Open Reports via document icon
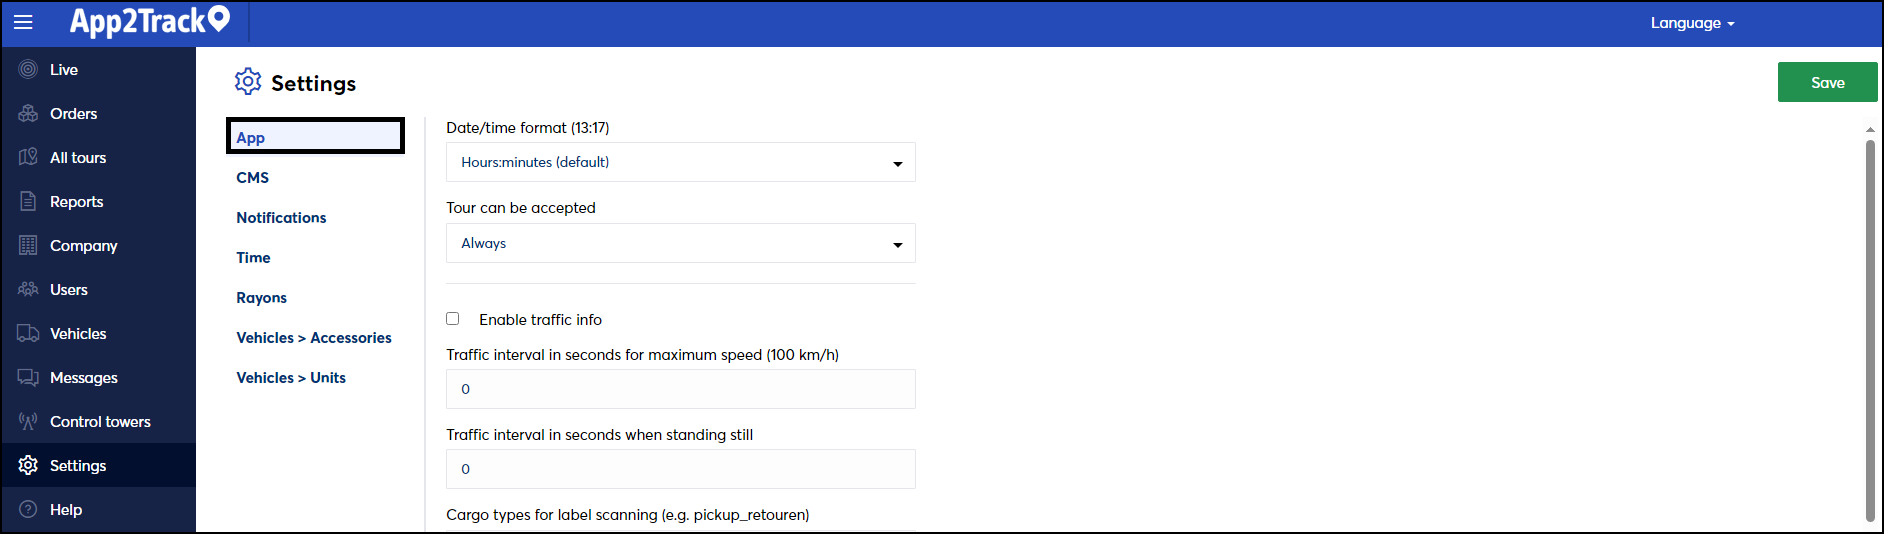 [28, 201]
